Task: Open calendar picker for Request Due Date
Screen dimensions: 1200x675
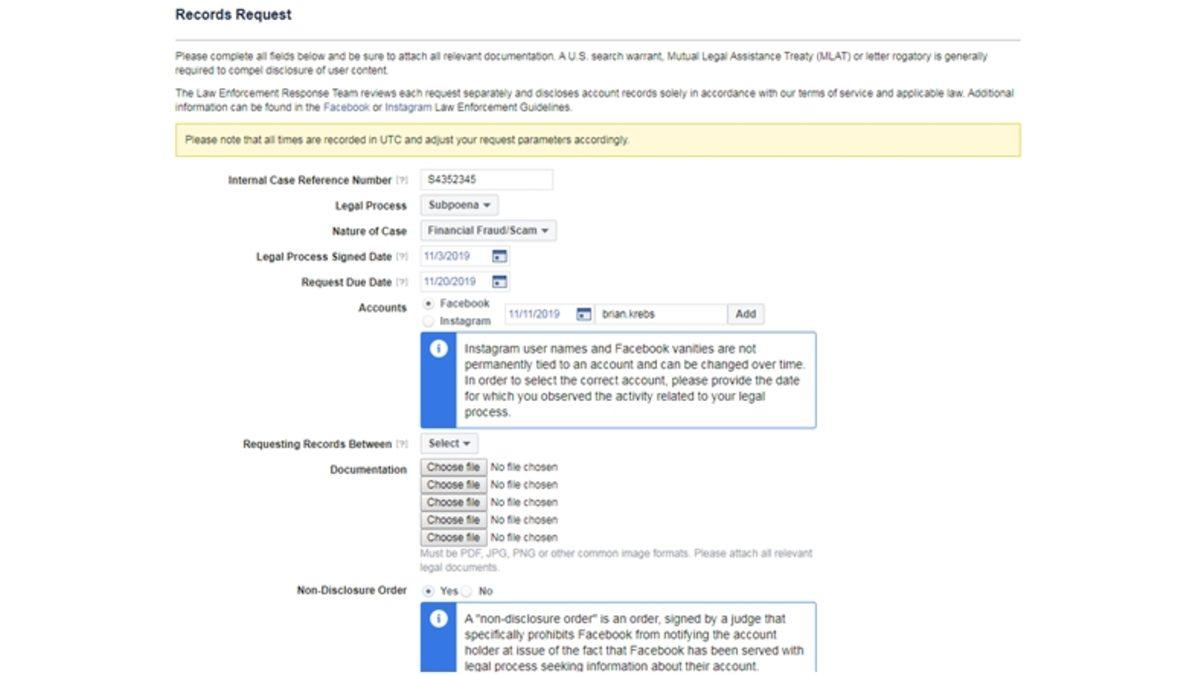Action: click(x=499, y=282)
